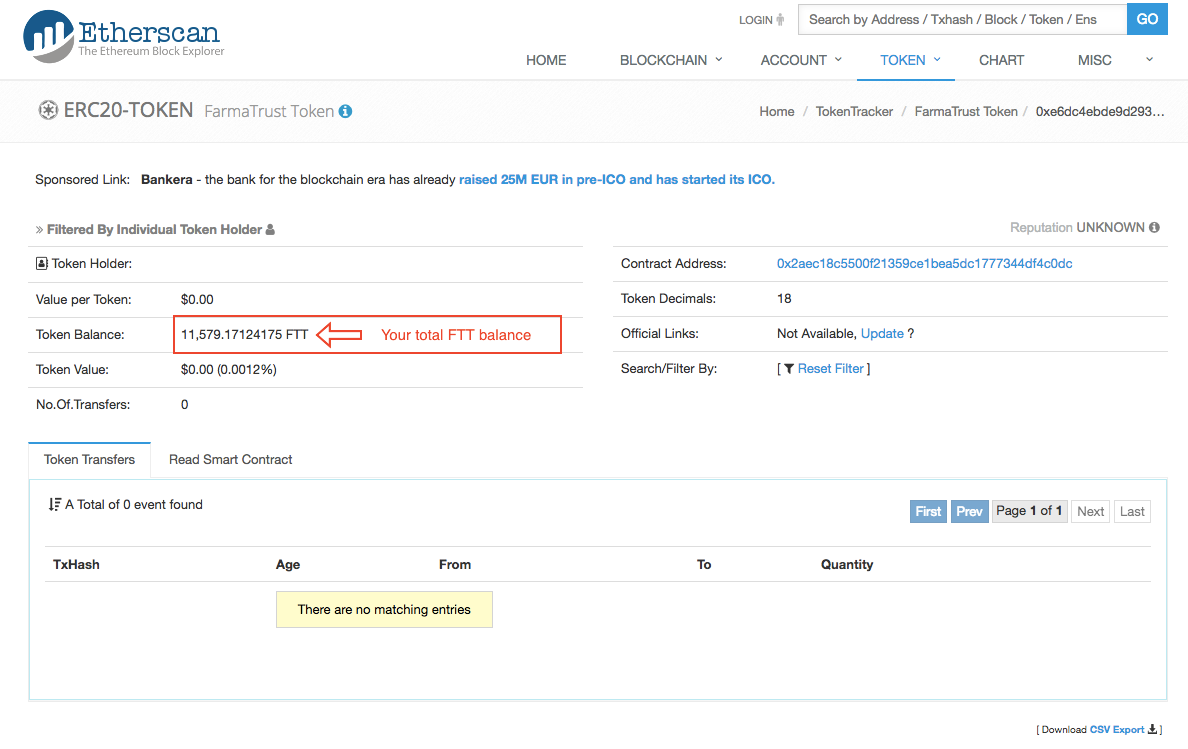Click the Page 1 of 1 indicator

(1029, 511)
